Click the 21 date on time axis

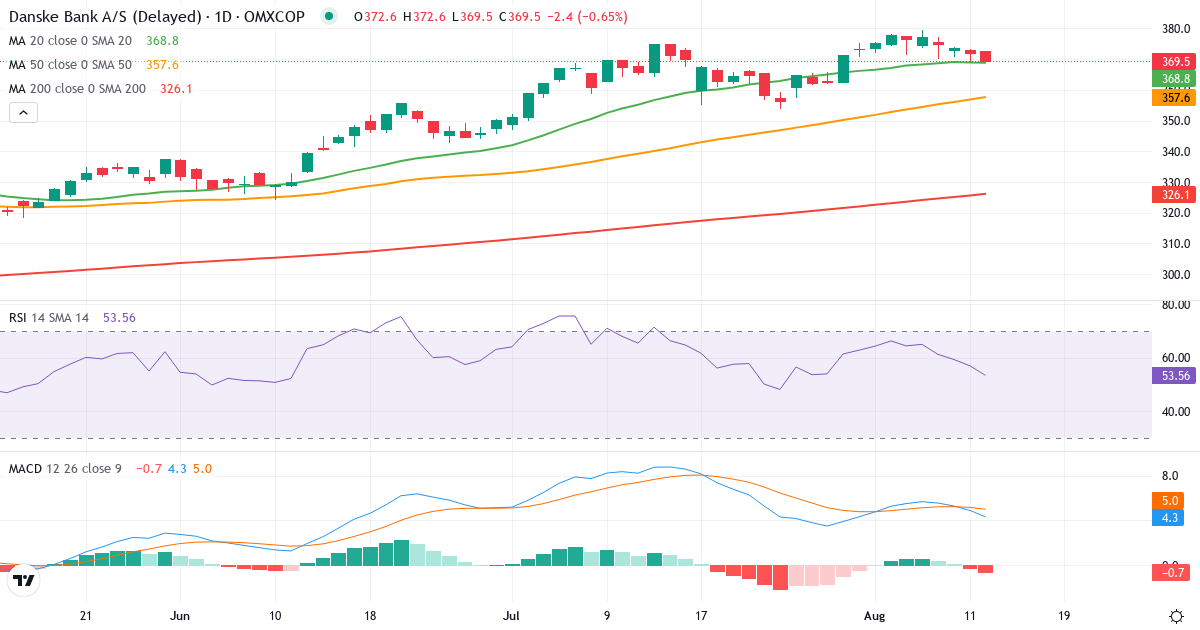click(x=86, y=616)
